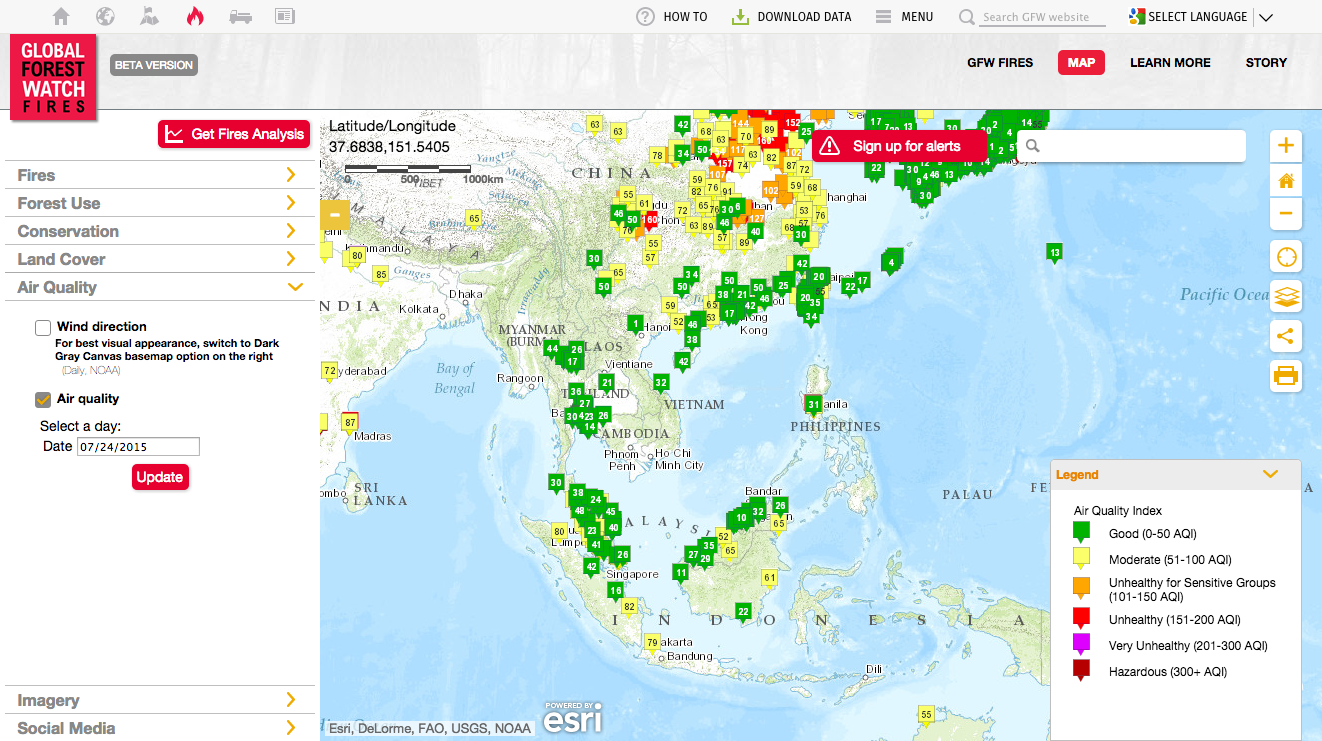The height and width of the screenshot is (741, 1322).
Task: Open the fires flame icon
Action: tap(194, 16)
